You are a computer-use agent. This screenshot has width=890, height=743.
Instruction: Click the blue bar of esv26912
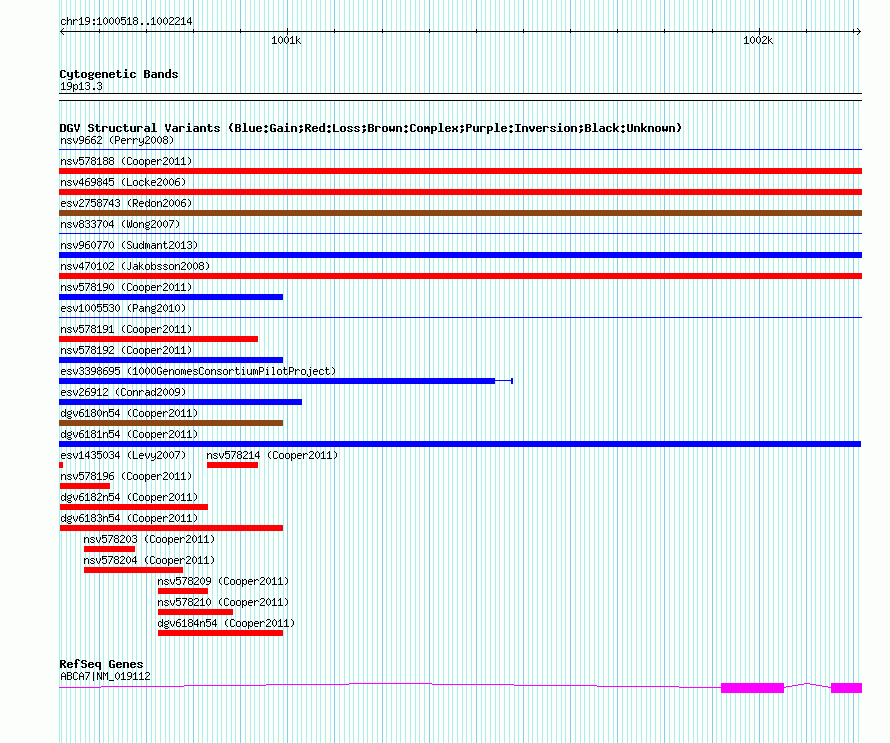(x=180, y=402)
